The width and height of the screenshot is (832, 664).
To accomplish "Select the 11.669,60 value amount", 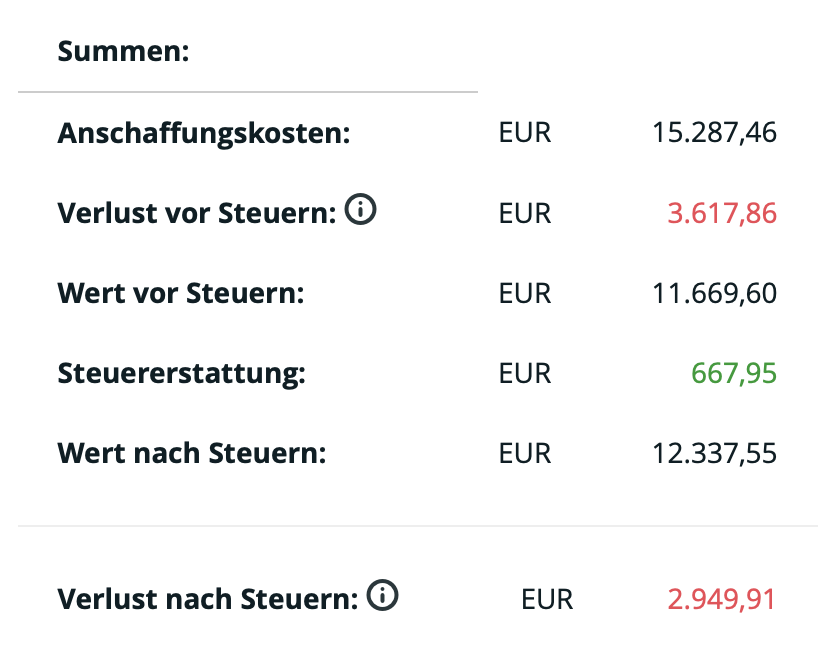I will pos(714,293).
